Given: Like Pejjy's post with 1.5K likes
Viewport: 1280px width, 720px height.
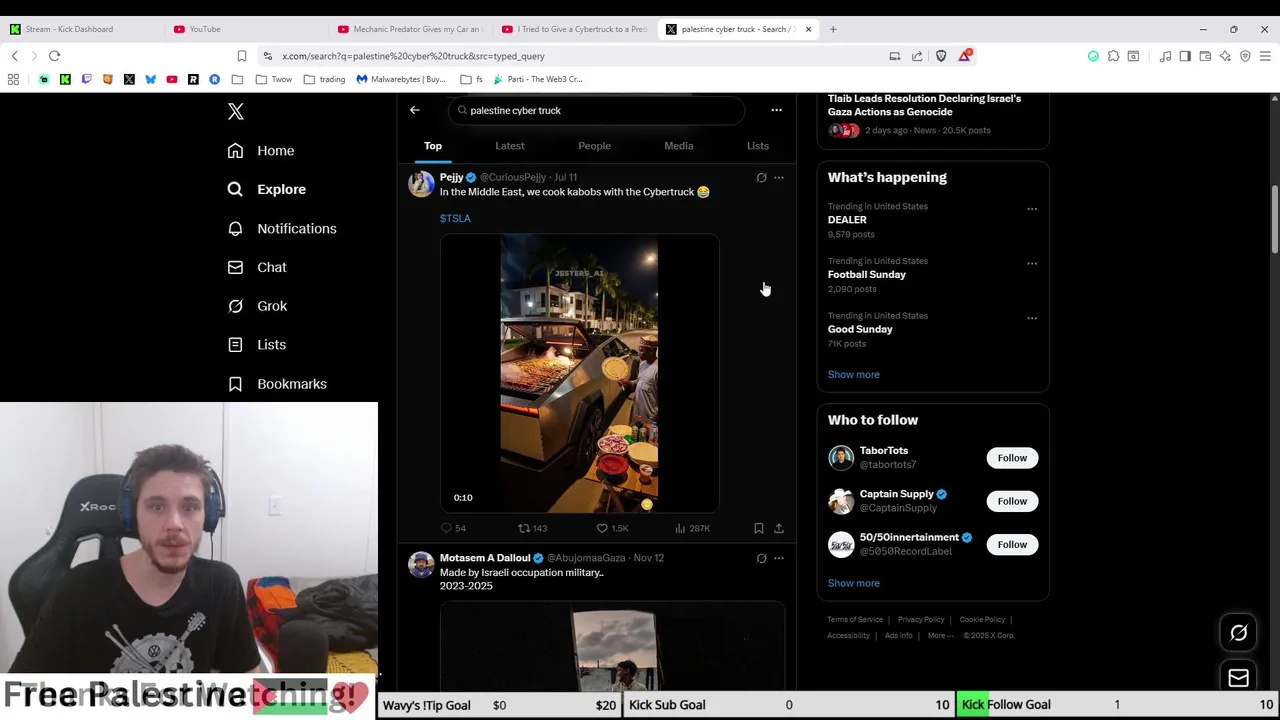Looking at the screenshot, I should (x=612, y=528).
